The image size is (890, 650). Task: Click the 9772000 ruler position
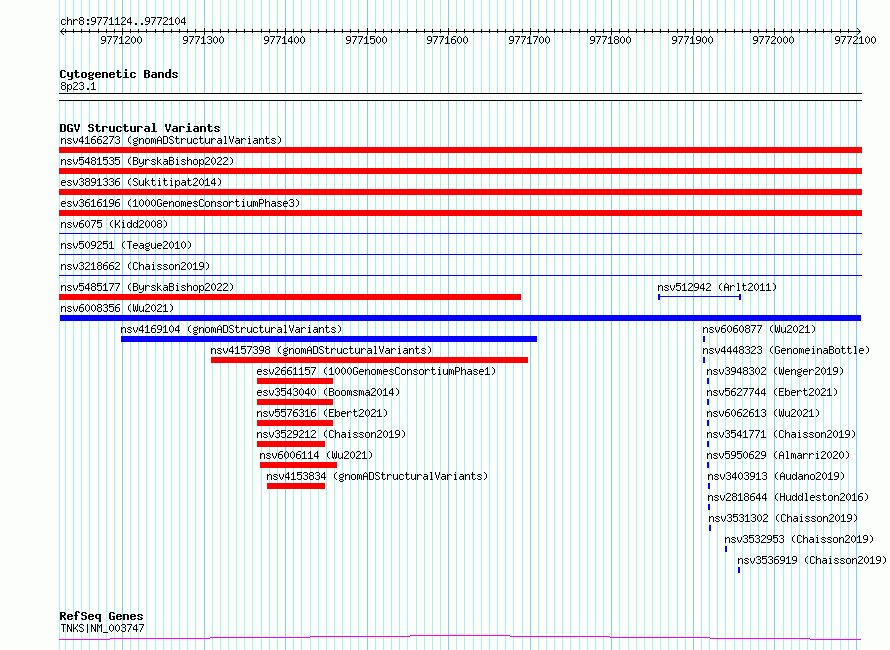774,40
